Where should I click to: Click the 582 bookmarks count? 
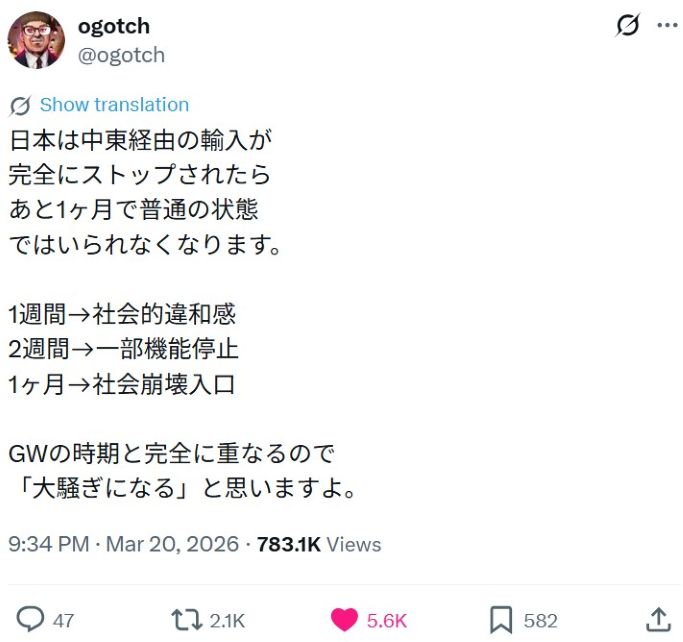pyautogui.click(x=541, y=621)
